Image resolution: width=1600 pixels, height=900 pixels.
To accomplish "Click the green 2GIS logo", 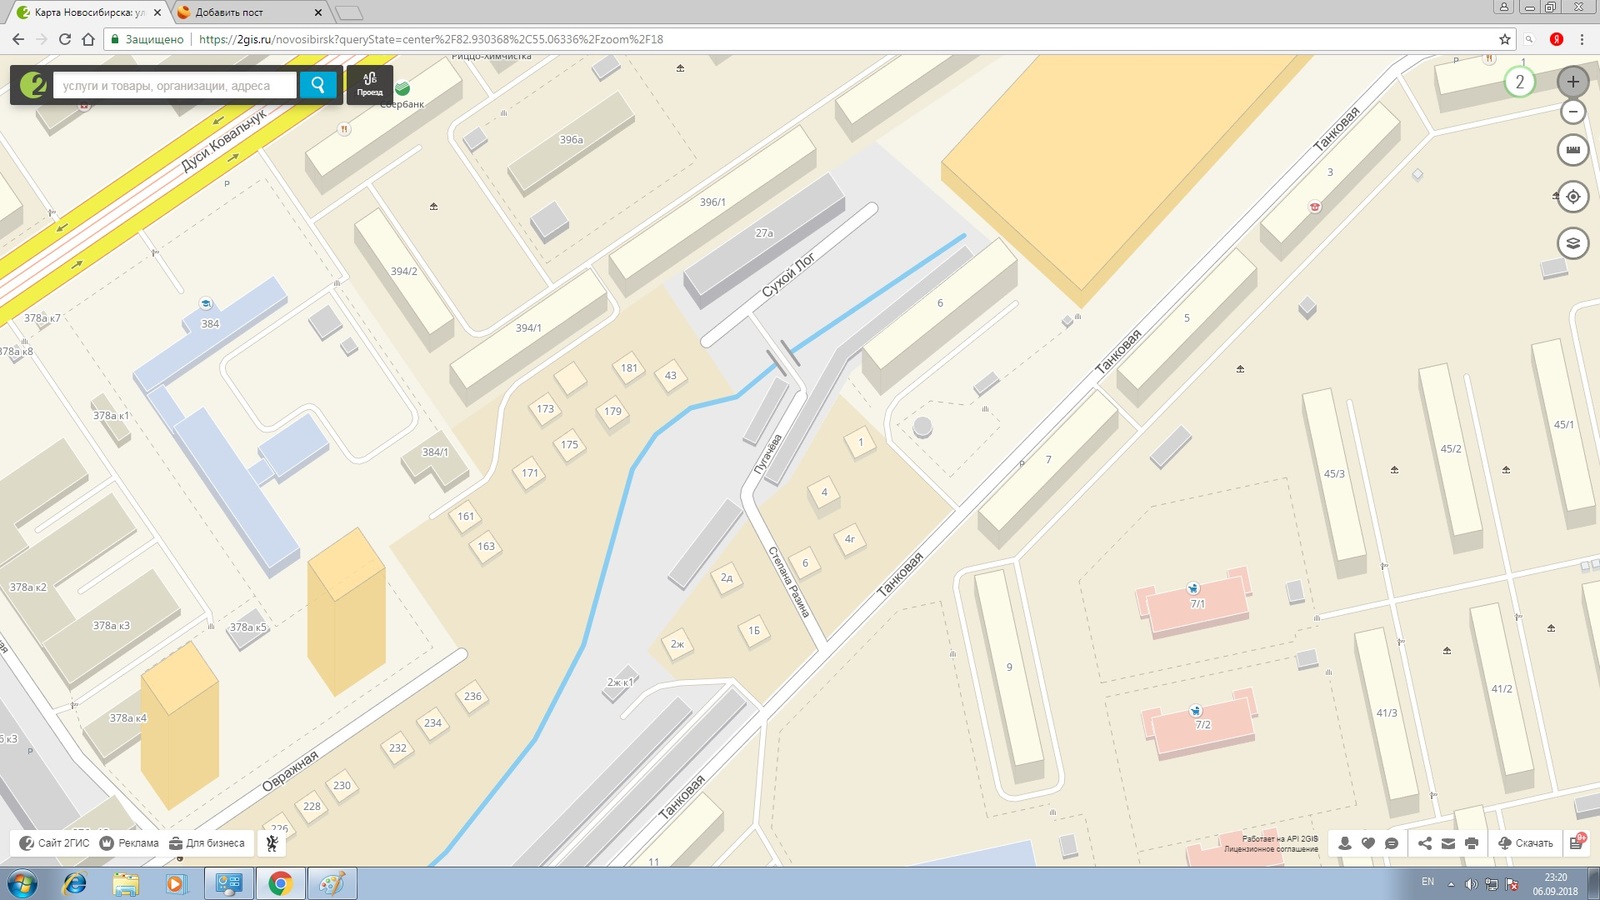I will coord(32,85).
